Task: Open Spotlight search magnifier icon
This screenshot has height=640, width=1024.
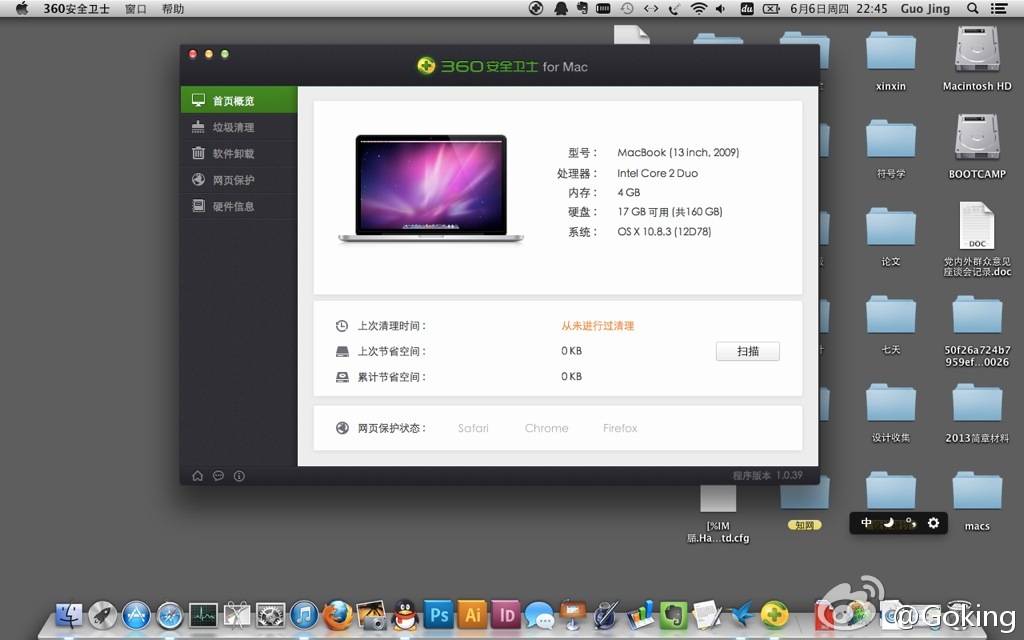Action: 973,8
